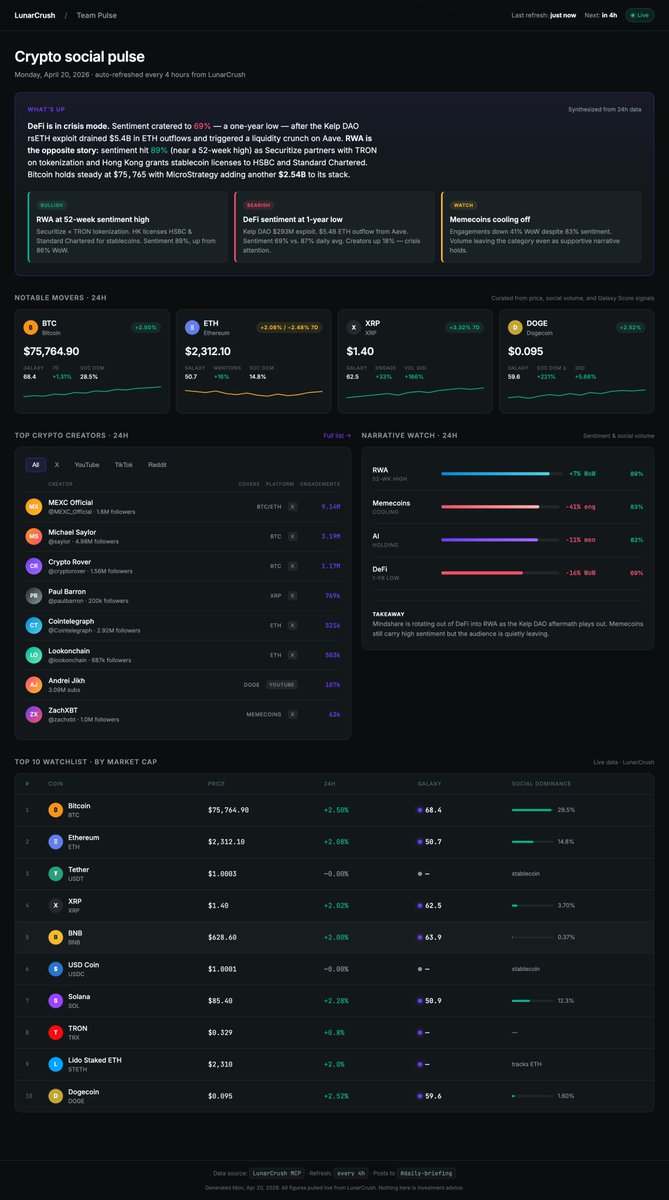Click Cointelegraph creator avatar
The width and height of the screenshot is (669, 1200).
click(x=34, y=625)
